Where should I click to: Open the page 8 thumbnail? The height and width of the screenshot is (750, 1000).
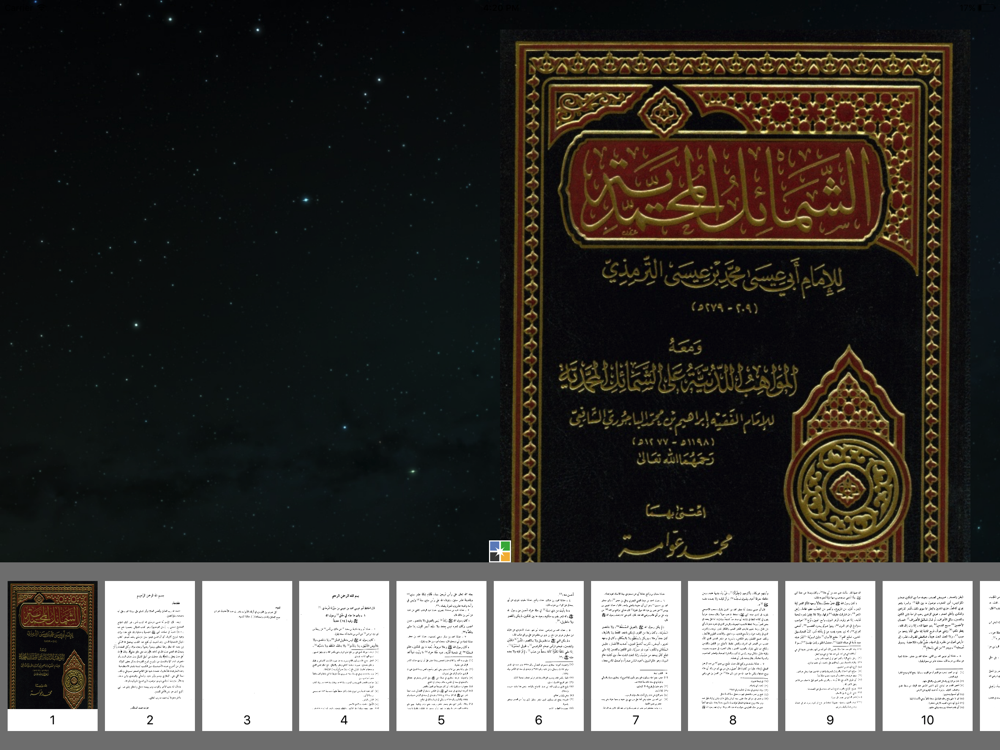coord(733,656)
